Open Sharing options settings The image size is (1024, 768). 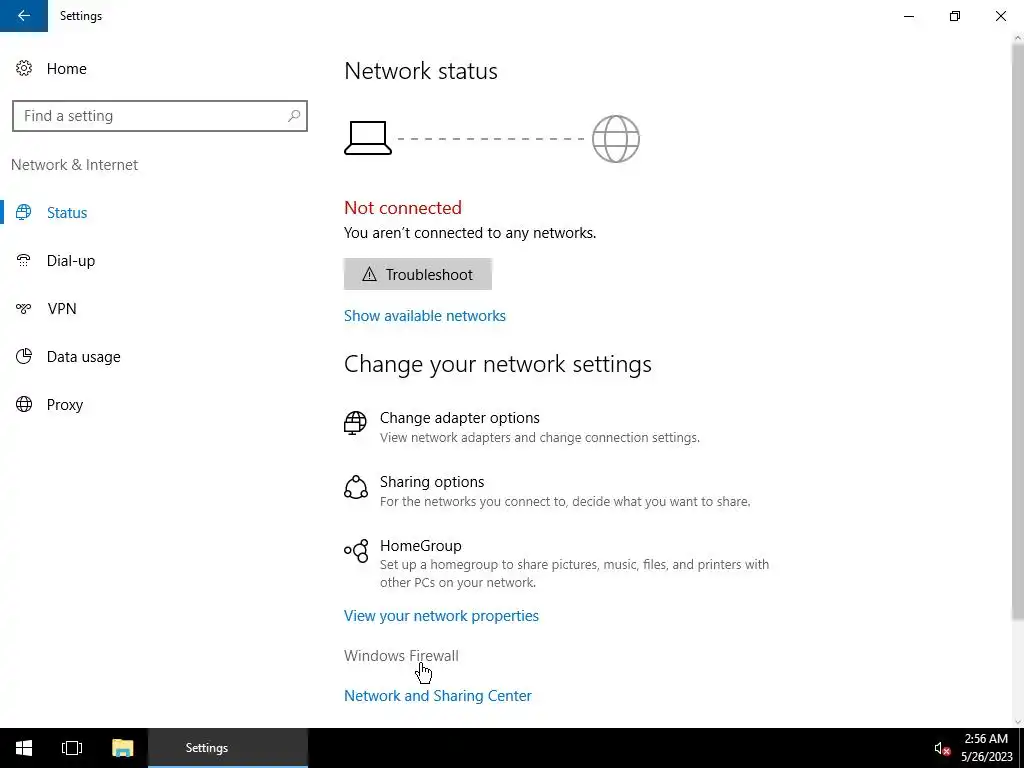click(x=547, y=491)
